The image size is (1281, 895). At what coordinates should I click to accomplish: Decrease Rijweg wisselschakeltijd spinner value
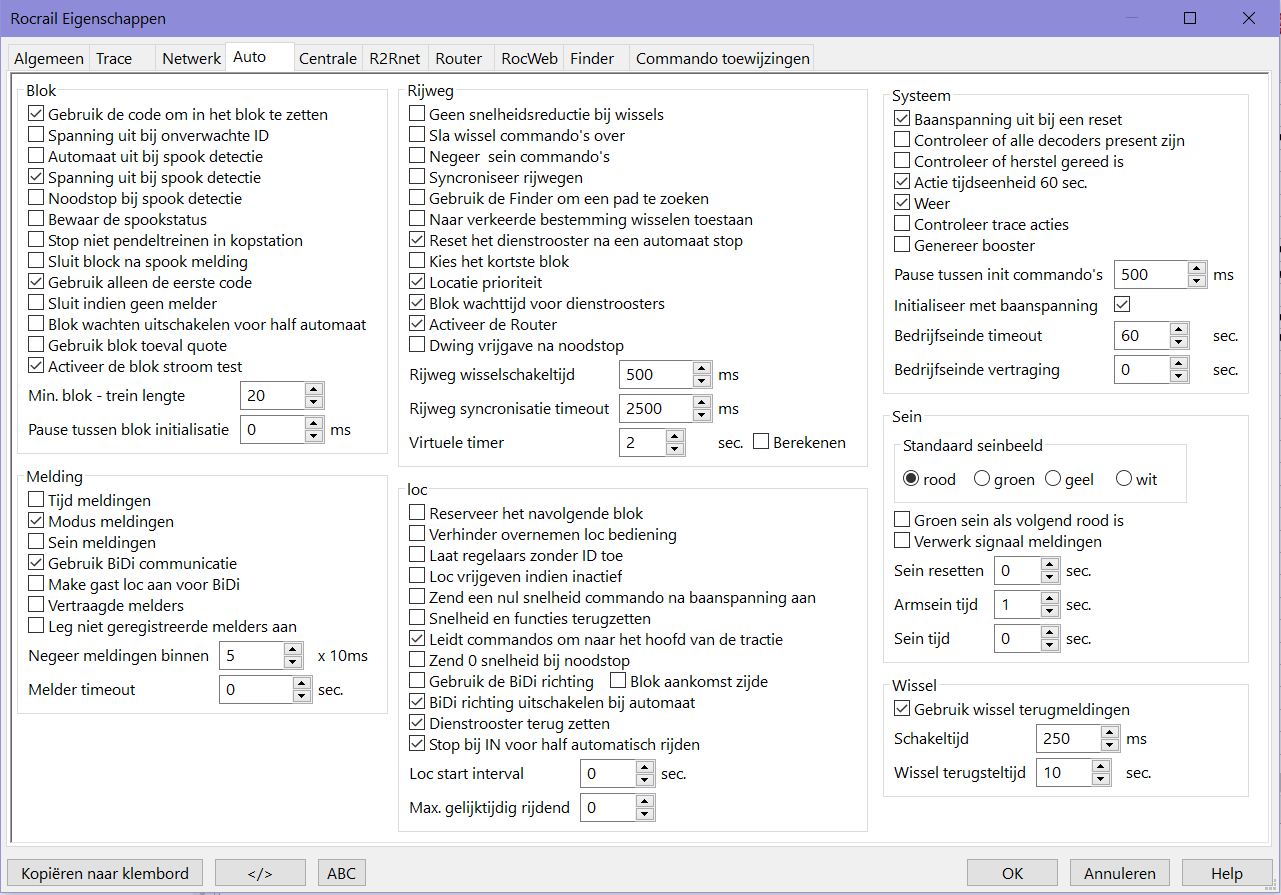pos(702,381)
